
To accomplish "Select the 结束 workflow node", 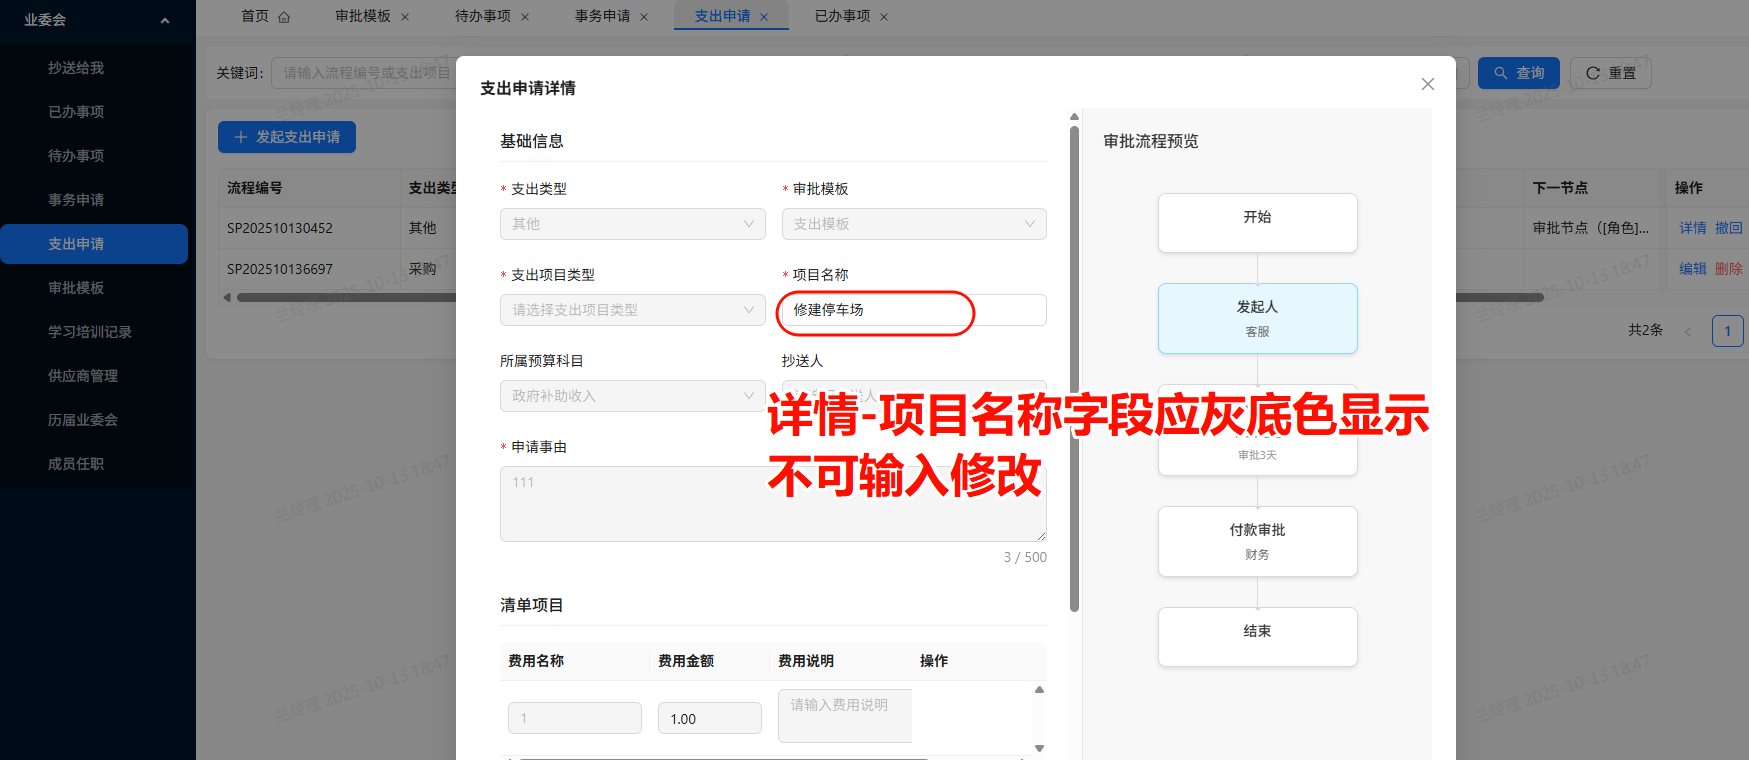I will 1258,637.
